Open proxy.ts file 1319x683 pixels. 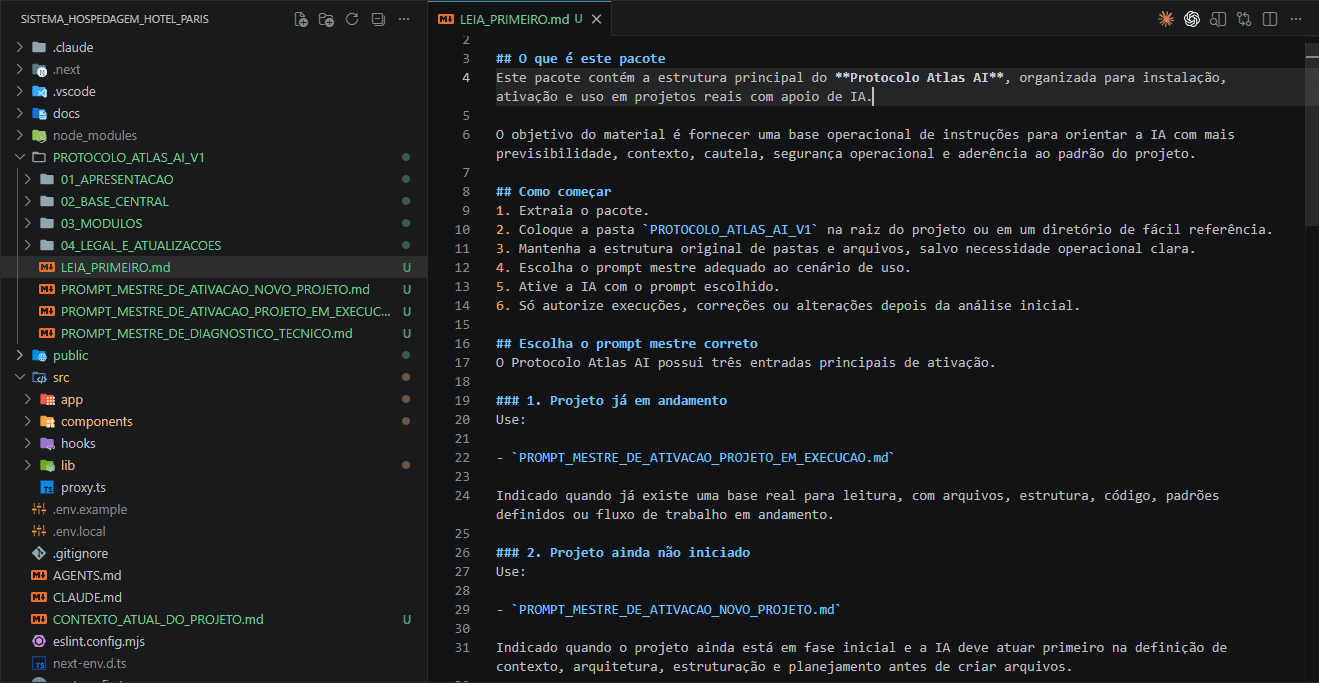pos(213,487)
